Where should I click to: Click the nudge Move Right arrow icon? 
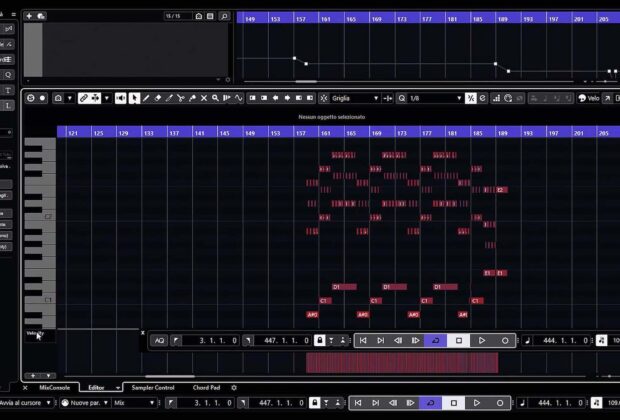click(287, 98)
